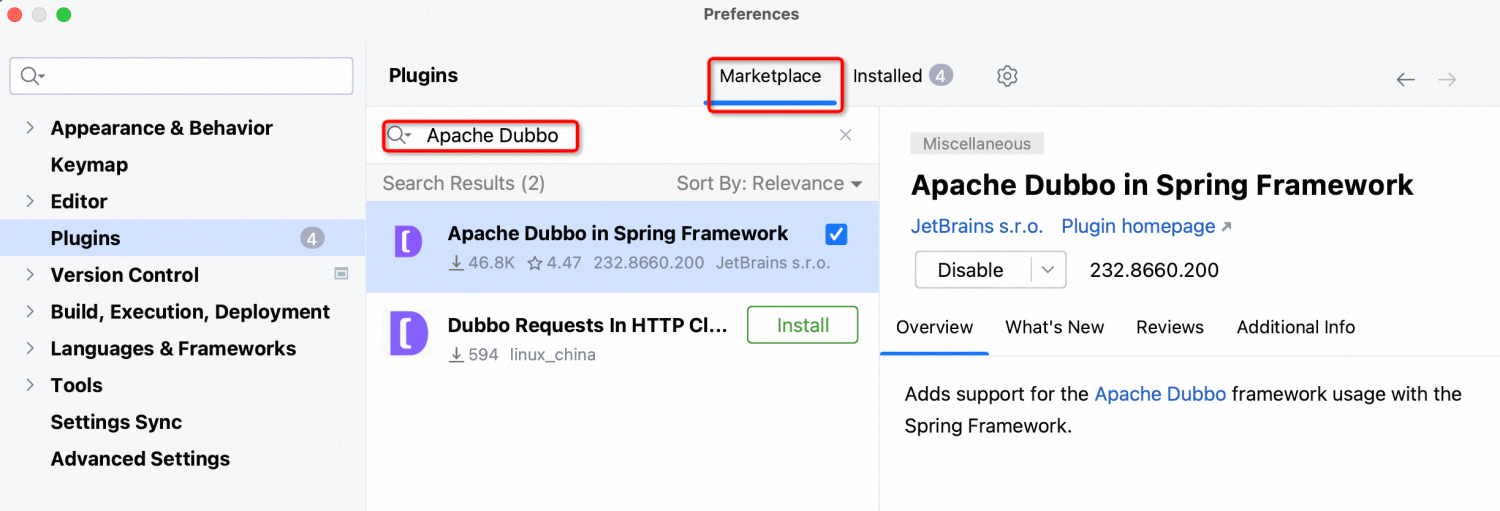Click the plugin search magnifier icon
The height and width of the screenshot is (511, 1500).
click(x=399, y=136)
